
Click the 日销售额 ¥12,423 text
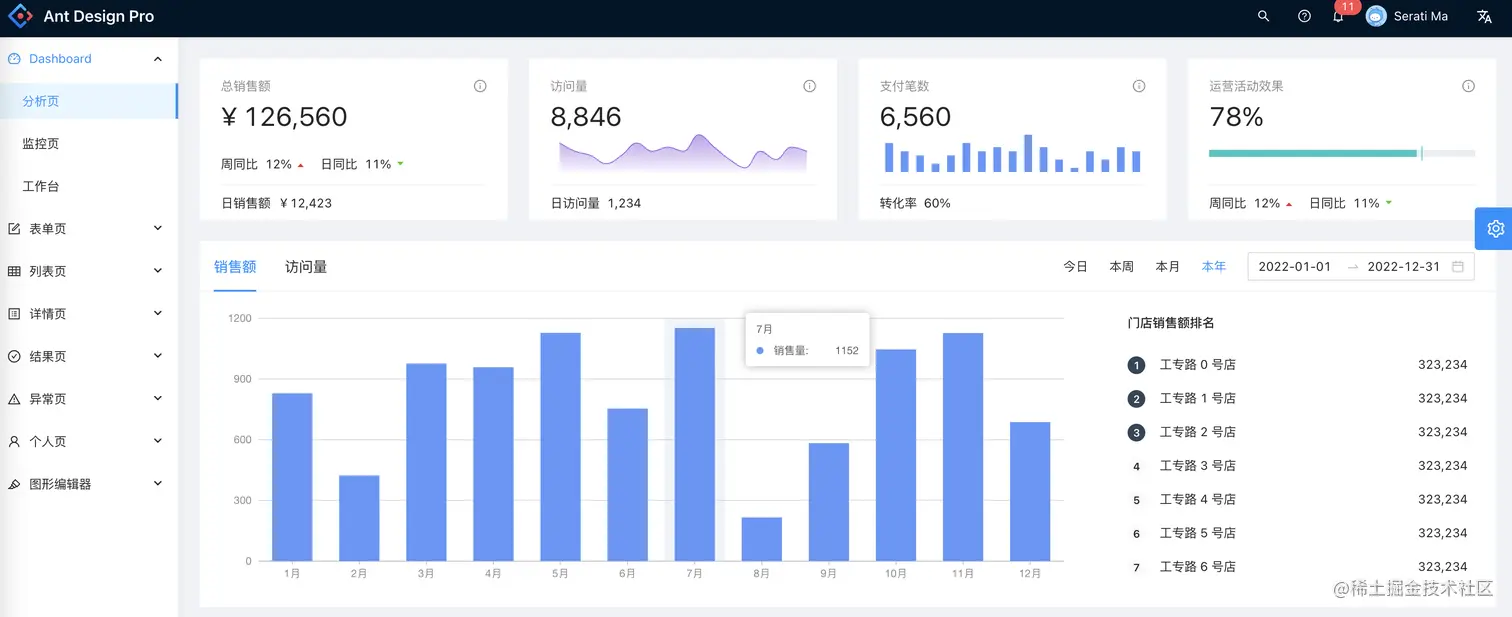click(276, 203)
